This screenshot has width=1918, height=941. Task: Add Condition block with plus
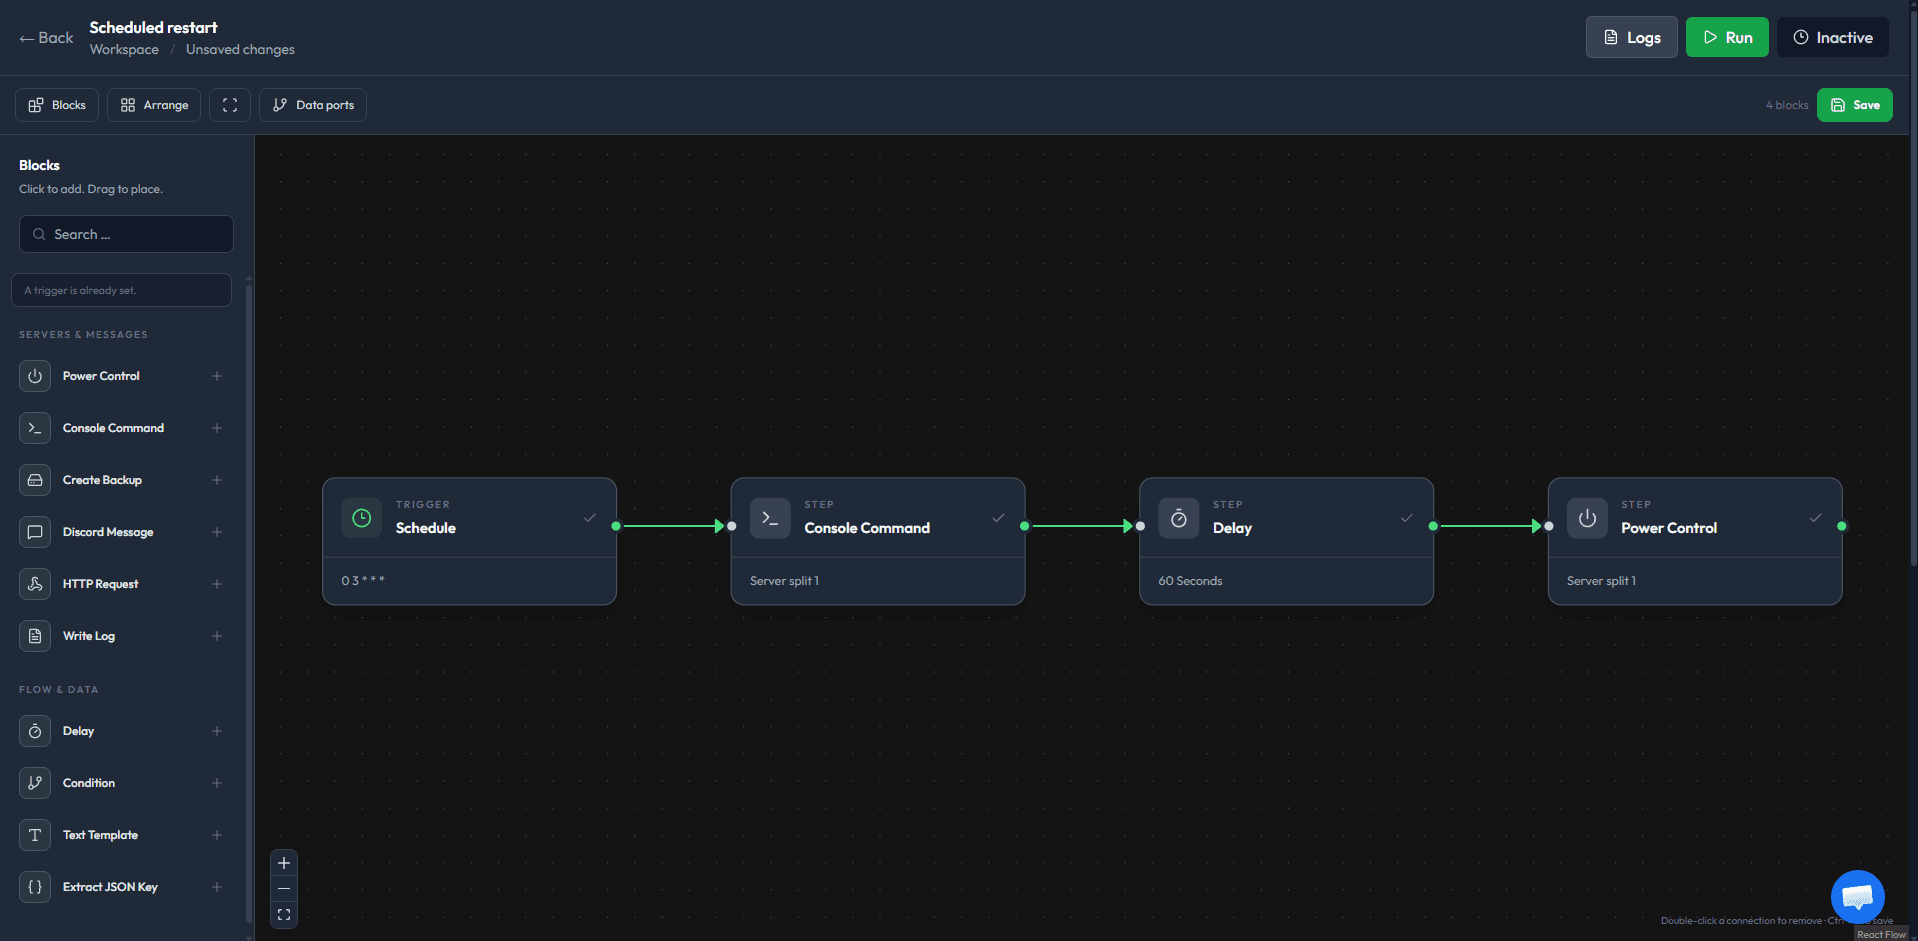[217, 783]
